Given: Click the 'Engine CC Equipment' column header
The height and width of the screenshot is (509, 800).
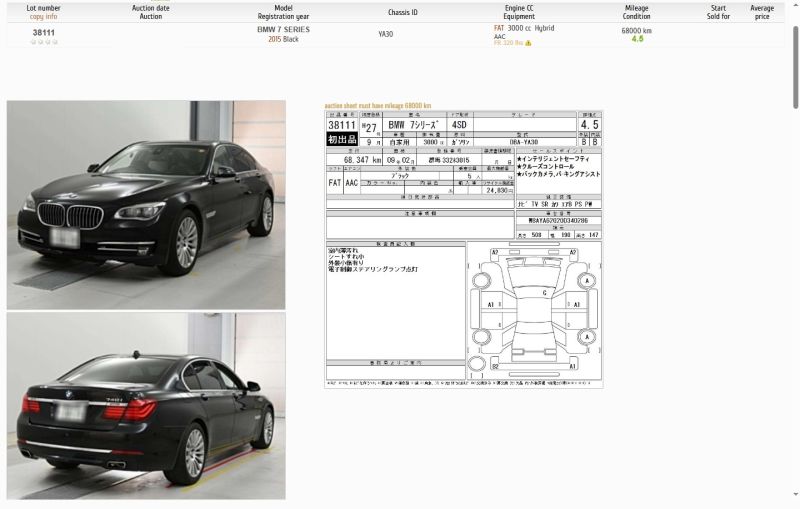Looking at the screenshot, I should (519, 12).
